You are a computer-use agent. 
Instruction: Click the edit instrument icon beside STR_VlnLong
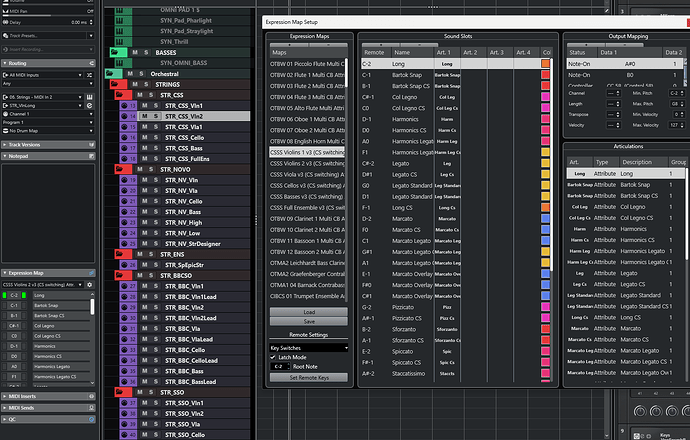click(89, 106)
